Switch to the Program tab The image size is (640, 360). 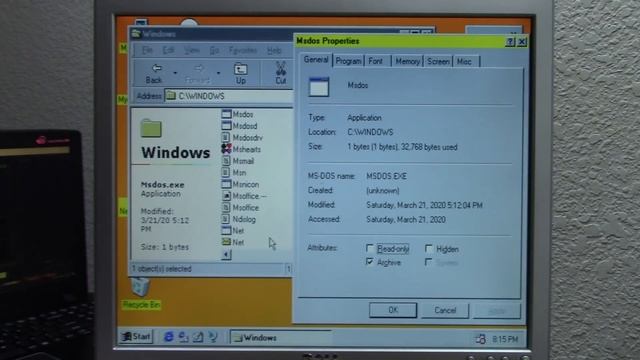[x=348, y=61]
